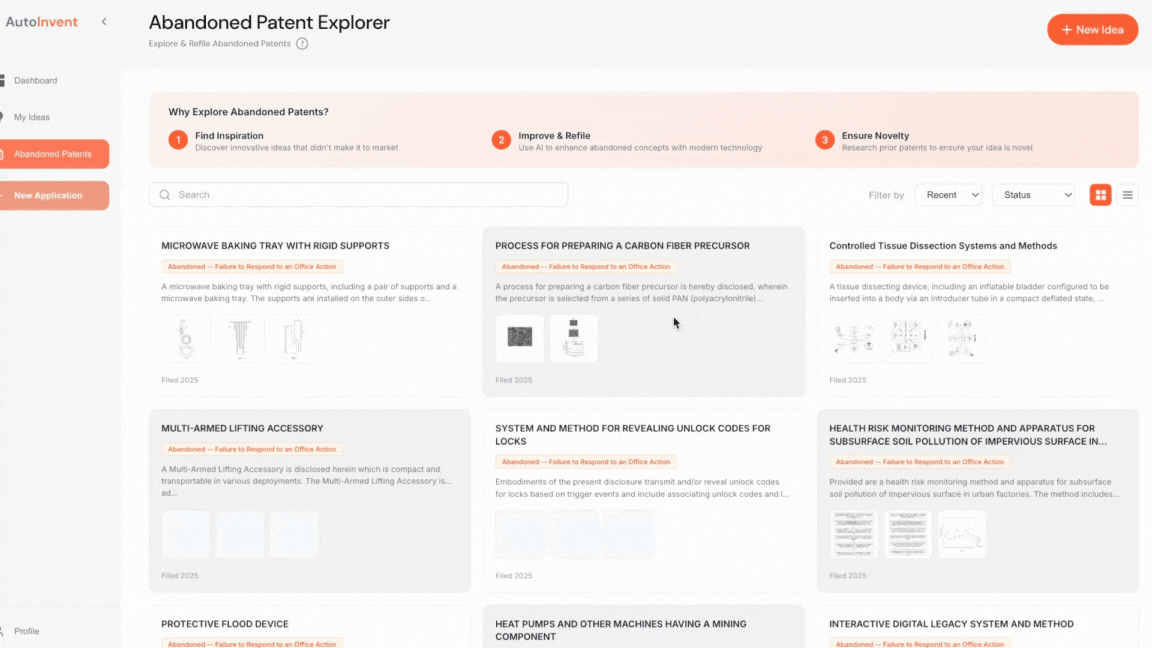The image size is (1152, 648).
Task: Select the orange grid view toggle
Action: 1100,194
